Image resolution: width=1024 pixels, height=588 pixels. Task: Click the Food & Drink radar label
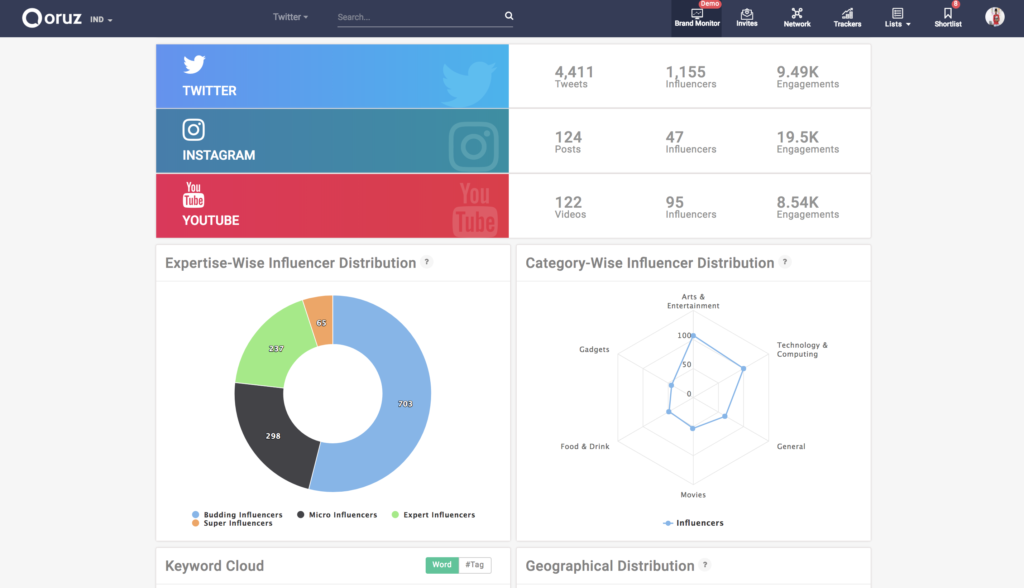pyautogui.click(x=584, y=446)
